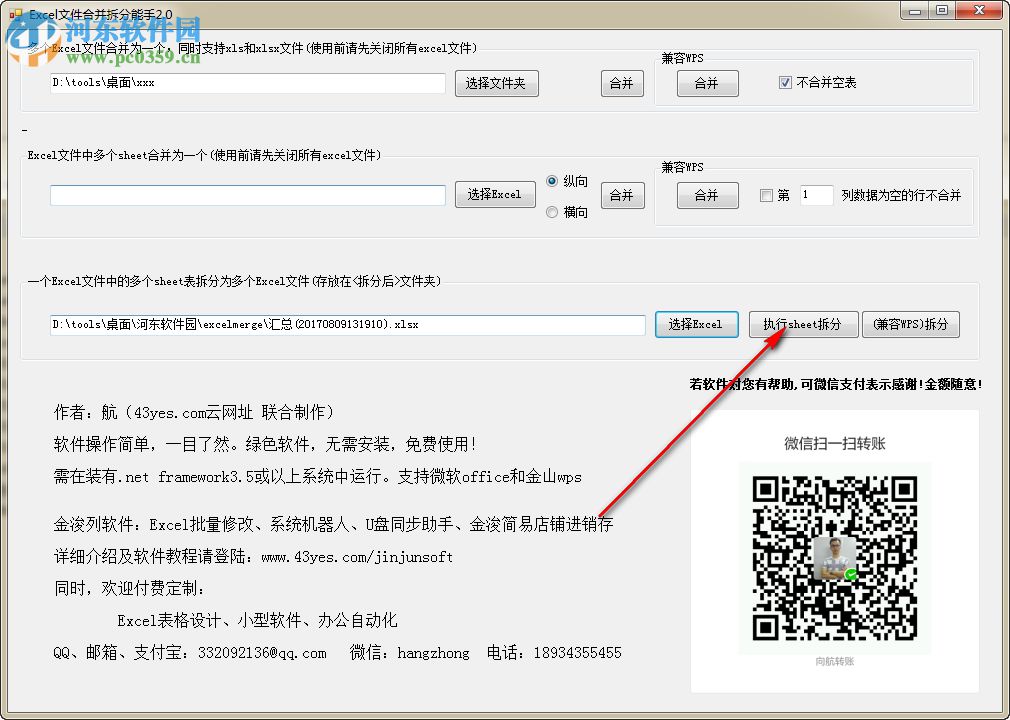Close the Excel文件合并拆分能手 window
Image resolution: width=1010 pixels, height=720 pixels.
click(x=979, y=11)
